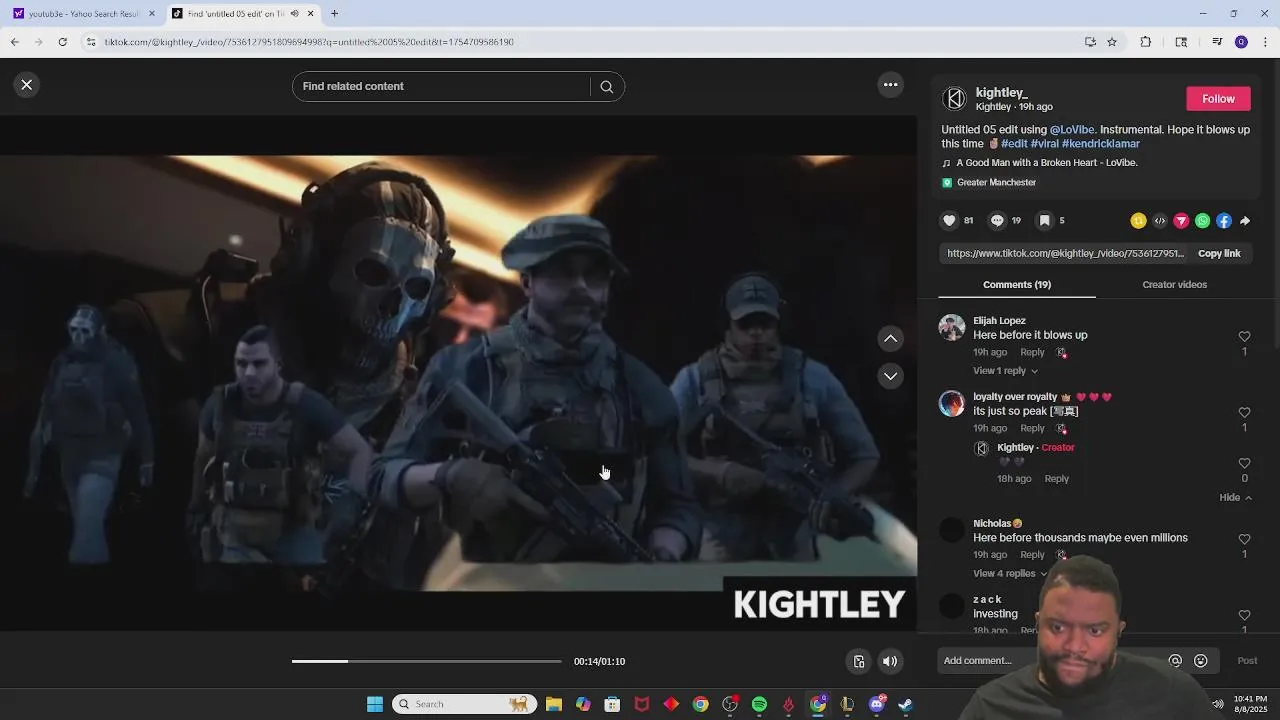The image size is (1280, 720).
Task: Open the #edit hashtag
Action: [1014, 144]
